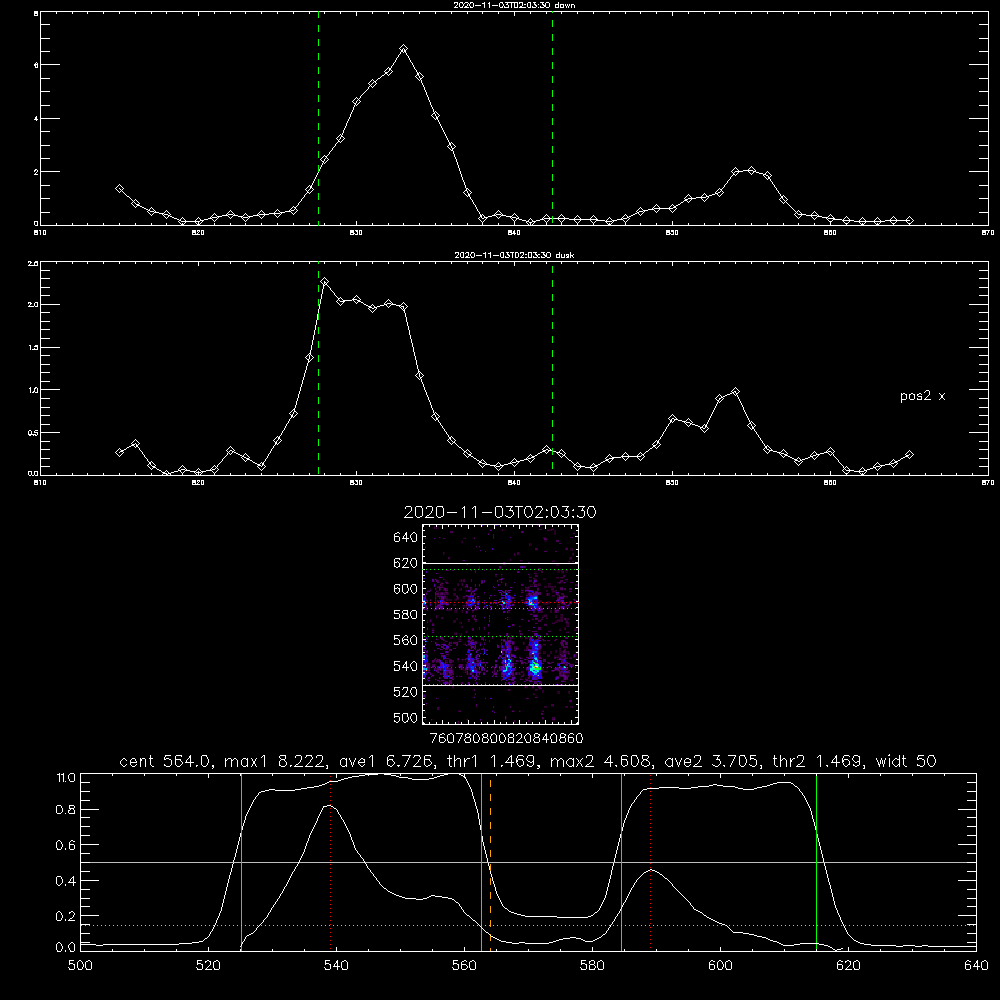The height and width of the screenshot is (1000, 1000).
Task: Click the '500' x-axis label of profile plot
Action: (80, 966)
